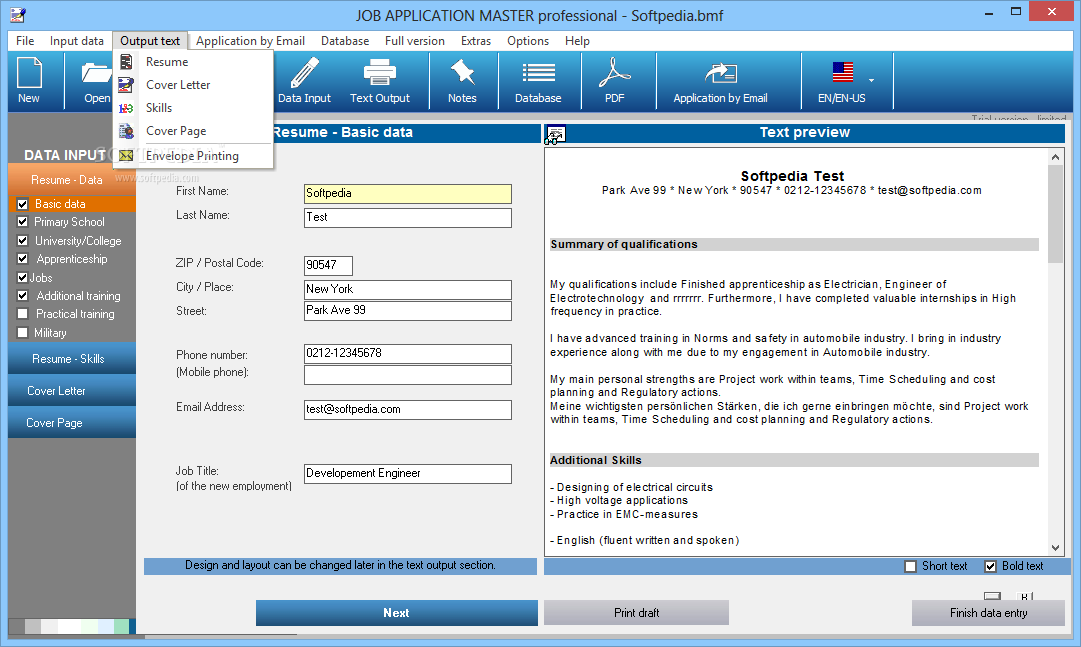
Task: Open the Help menu
Action: 577,41
